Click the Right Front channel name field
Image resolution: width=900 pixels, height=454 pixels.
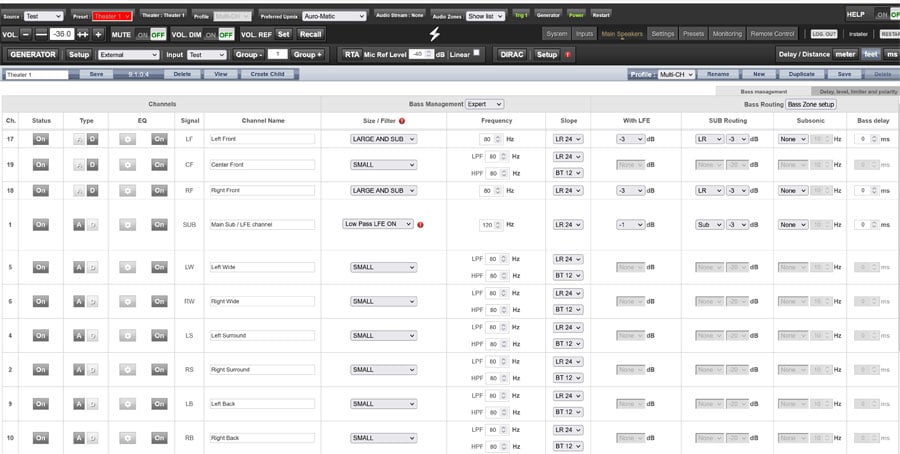click(262, 190)
